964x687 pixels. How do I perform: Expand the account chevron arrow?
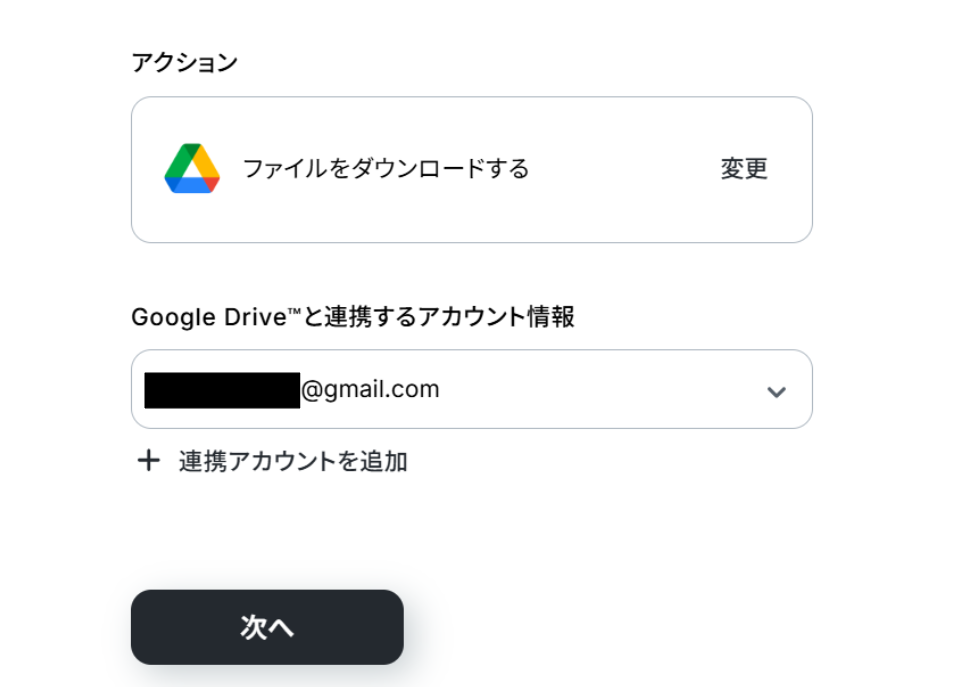(x=776, y=391)
